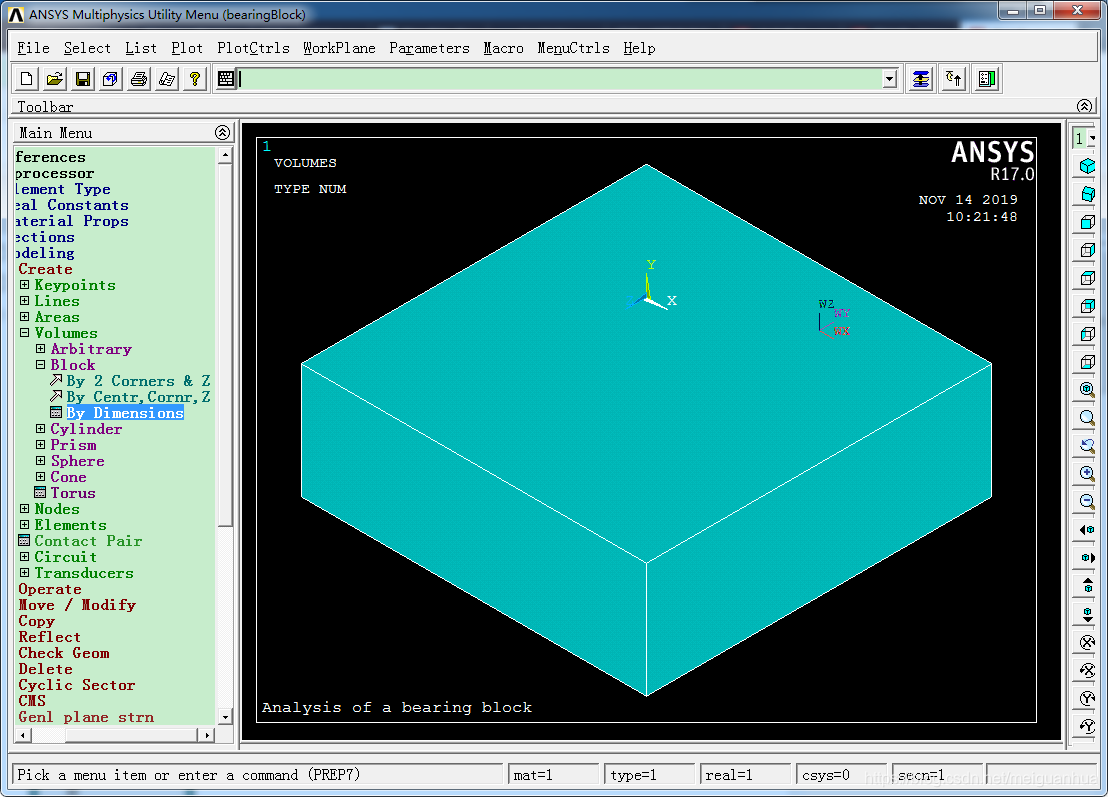1108x797 pixels.
Task: Expand the Arbitrary tree node
Action: pyautogui.click(x=41, y=349)
